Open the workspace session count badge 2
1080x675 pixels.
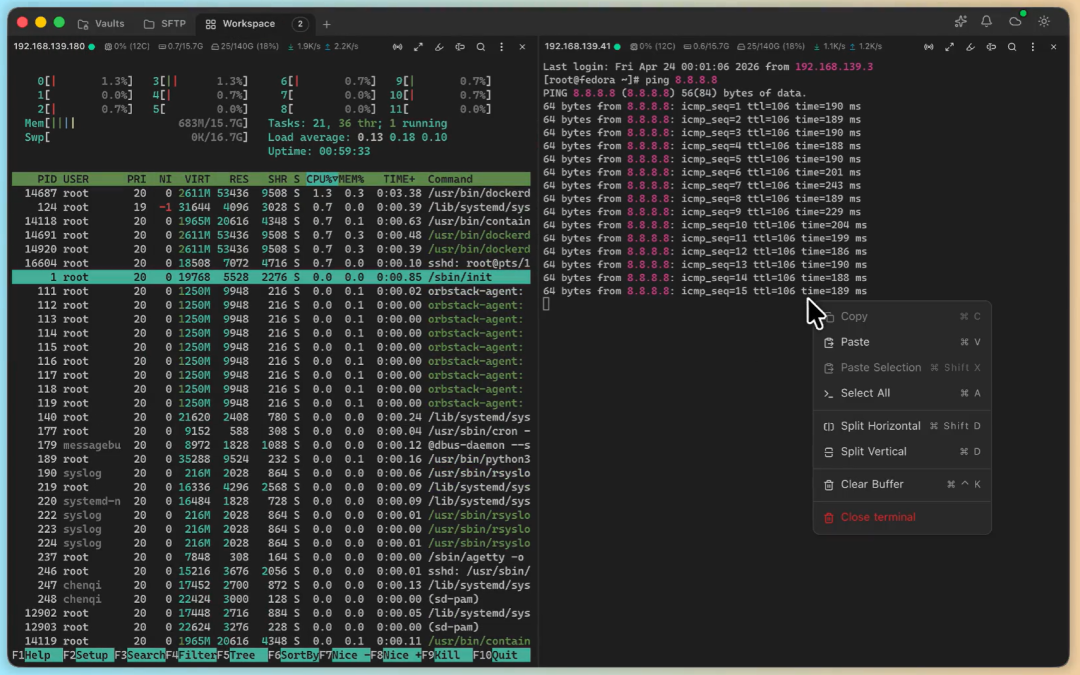300,23
